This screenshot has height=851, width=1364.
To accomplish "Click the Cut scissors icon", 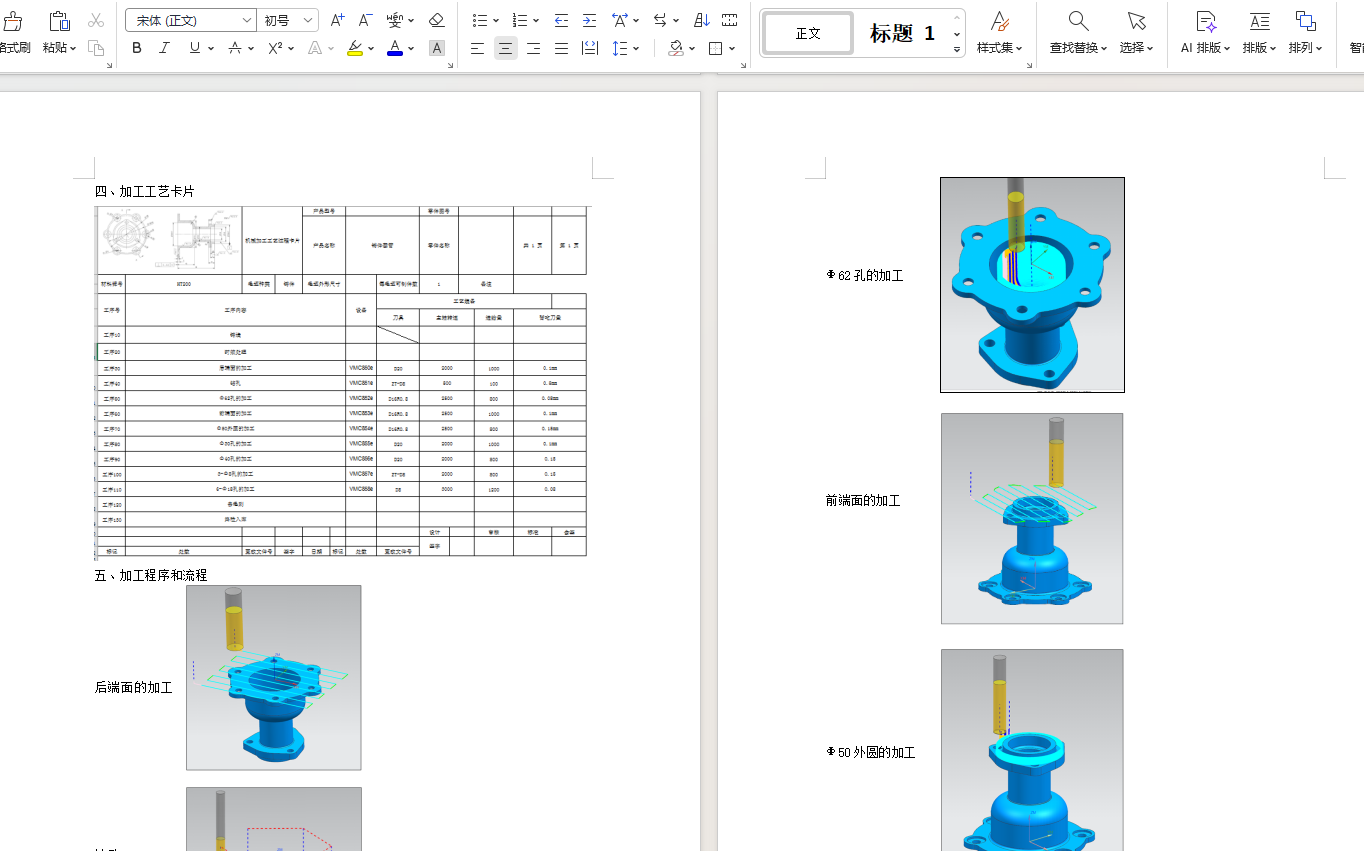I will pos(96,20).
